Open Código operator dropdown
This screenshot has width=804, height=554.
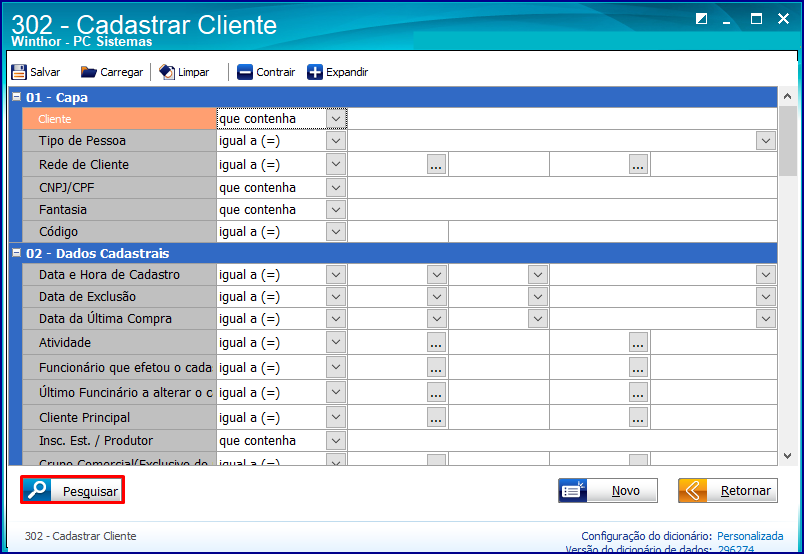(336, 232)
